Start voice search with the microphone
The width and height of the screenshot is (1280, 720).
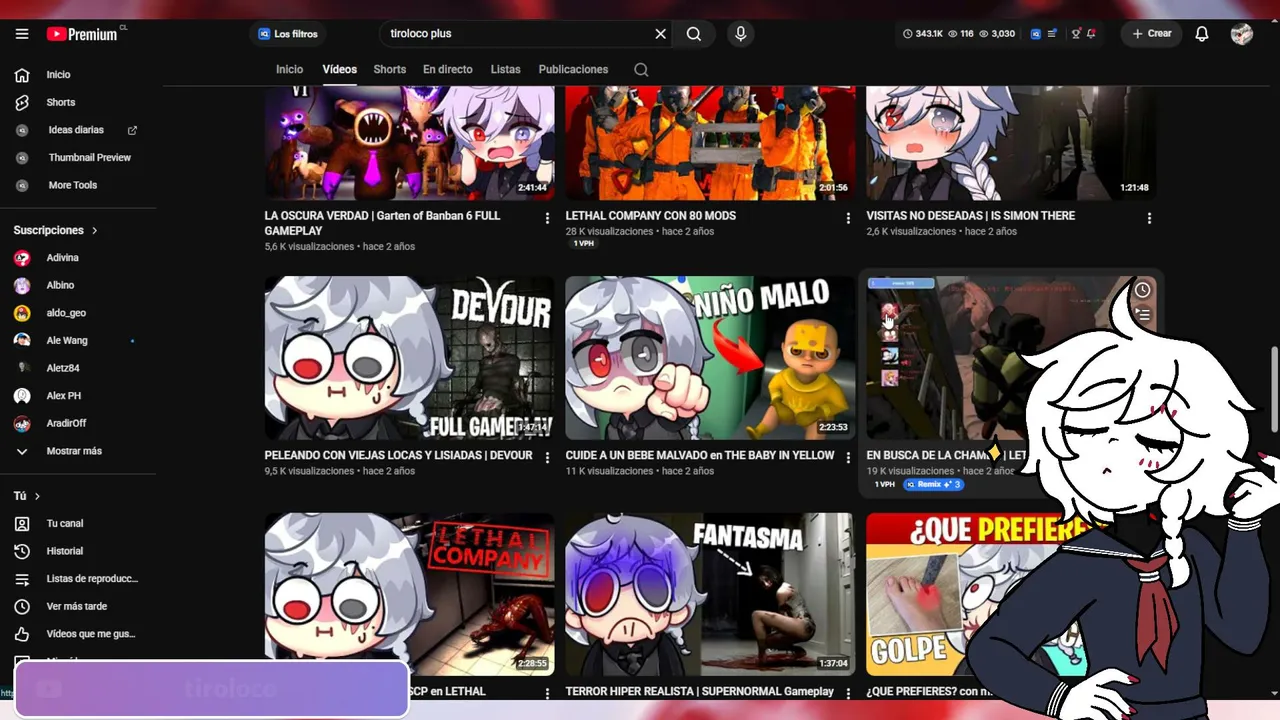click(740, 34)
